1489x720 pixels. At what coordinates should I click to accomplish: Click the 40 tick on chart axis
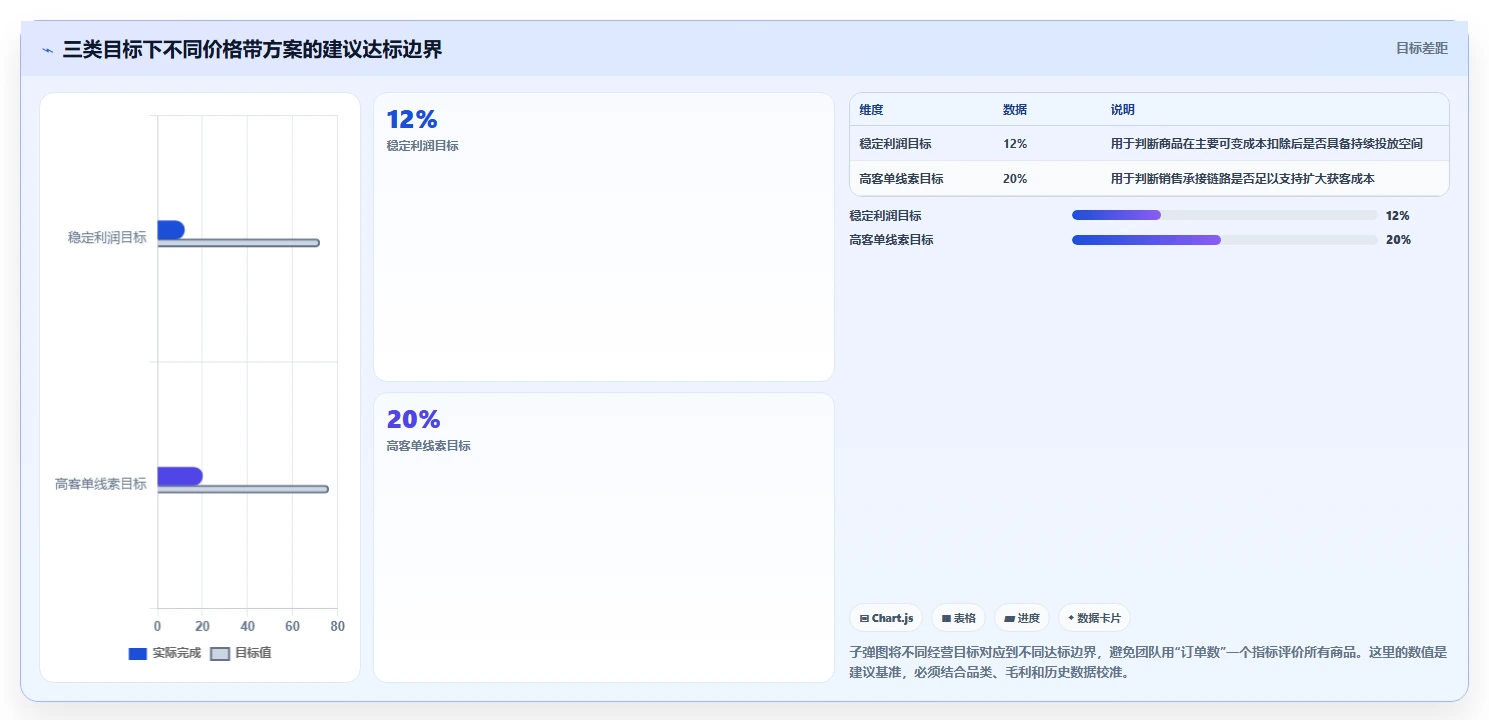click(247, 626)
